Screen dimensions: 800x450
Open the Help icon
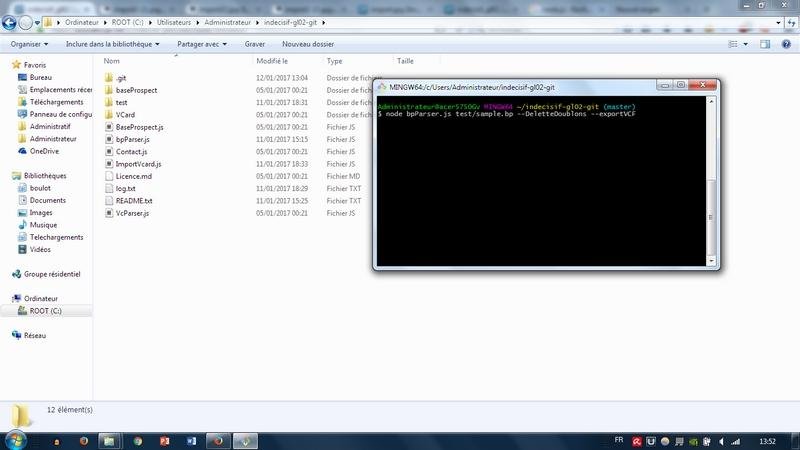tap(786, 44)
